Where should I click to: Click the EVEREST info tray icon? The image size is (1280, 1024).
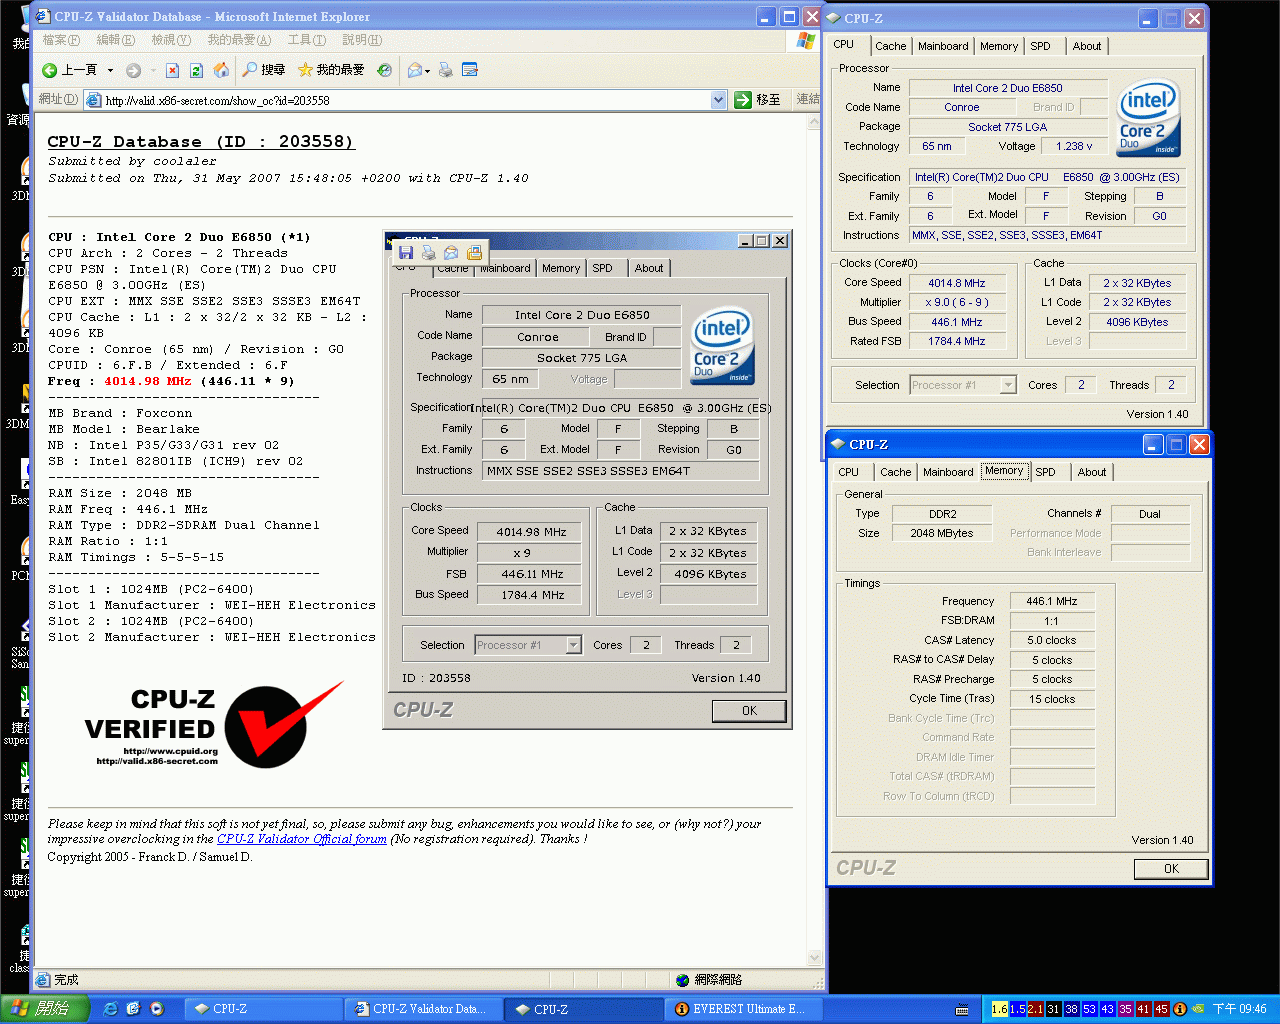point(1180,1009)
